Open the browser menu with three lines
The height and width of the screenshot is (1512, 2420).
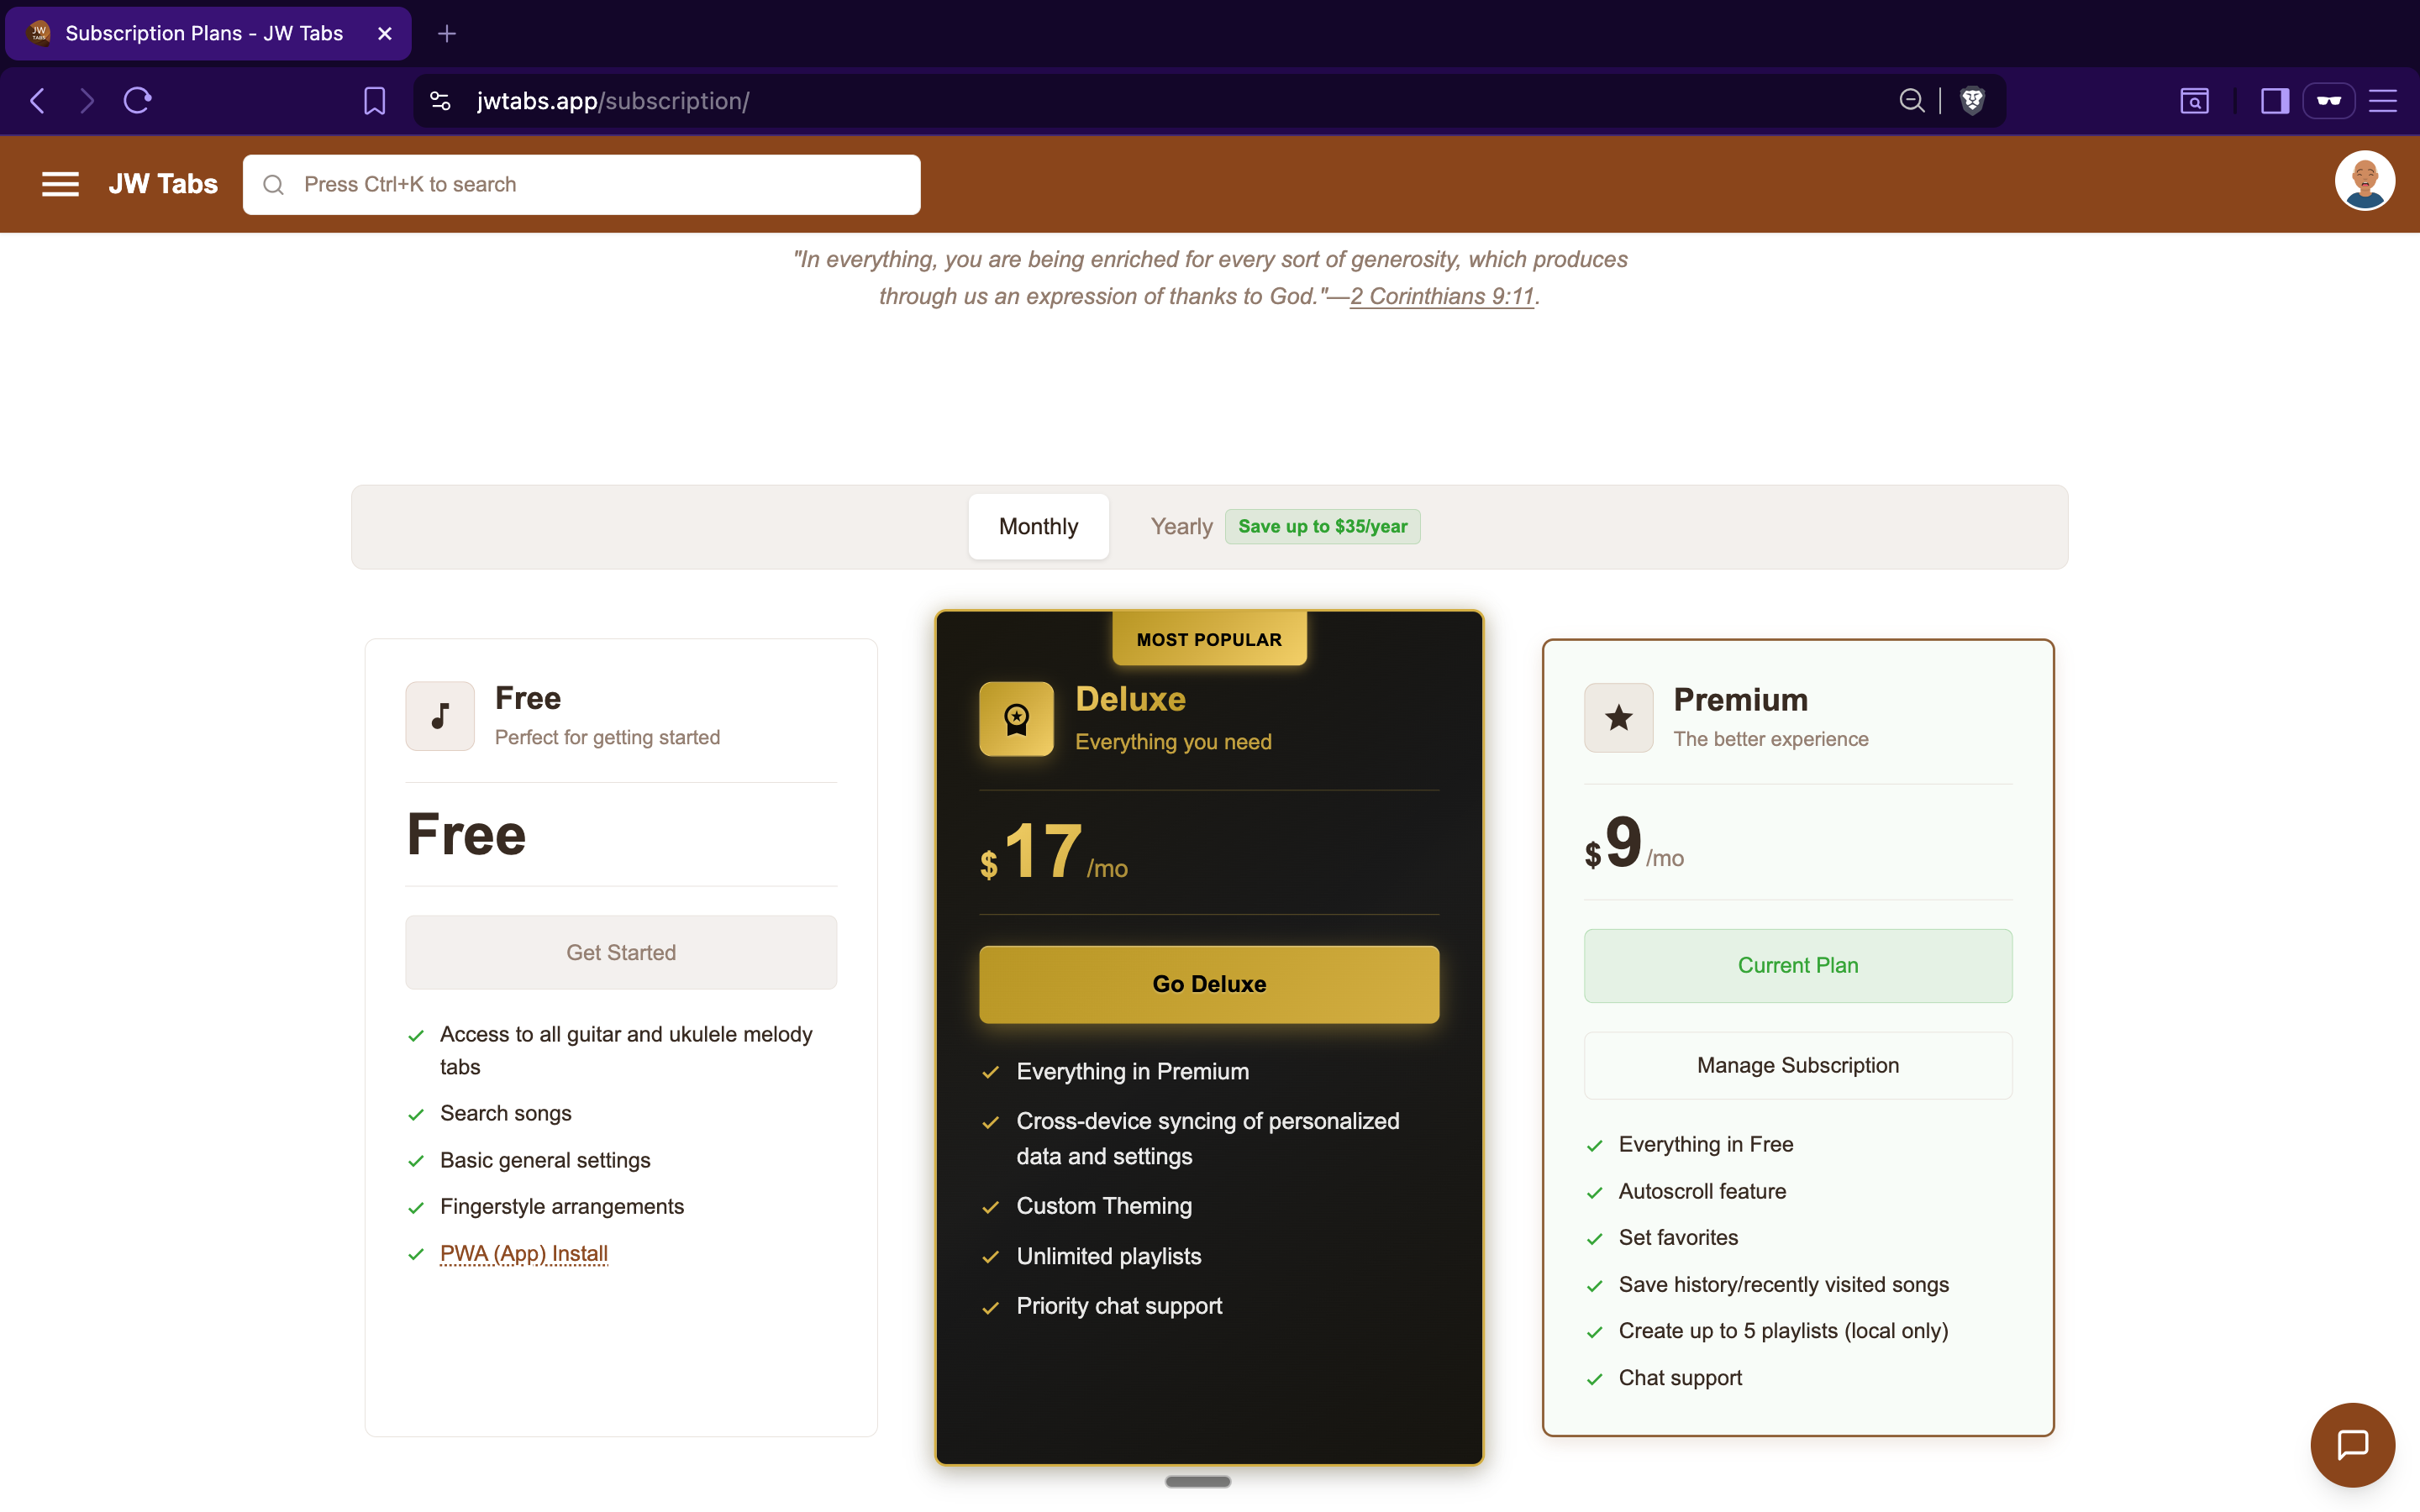click(2385, 100)
